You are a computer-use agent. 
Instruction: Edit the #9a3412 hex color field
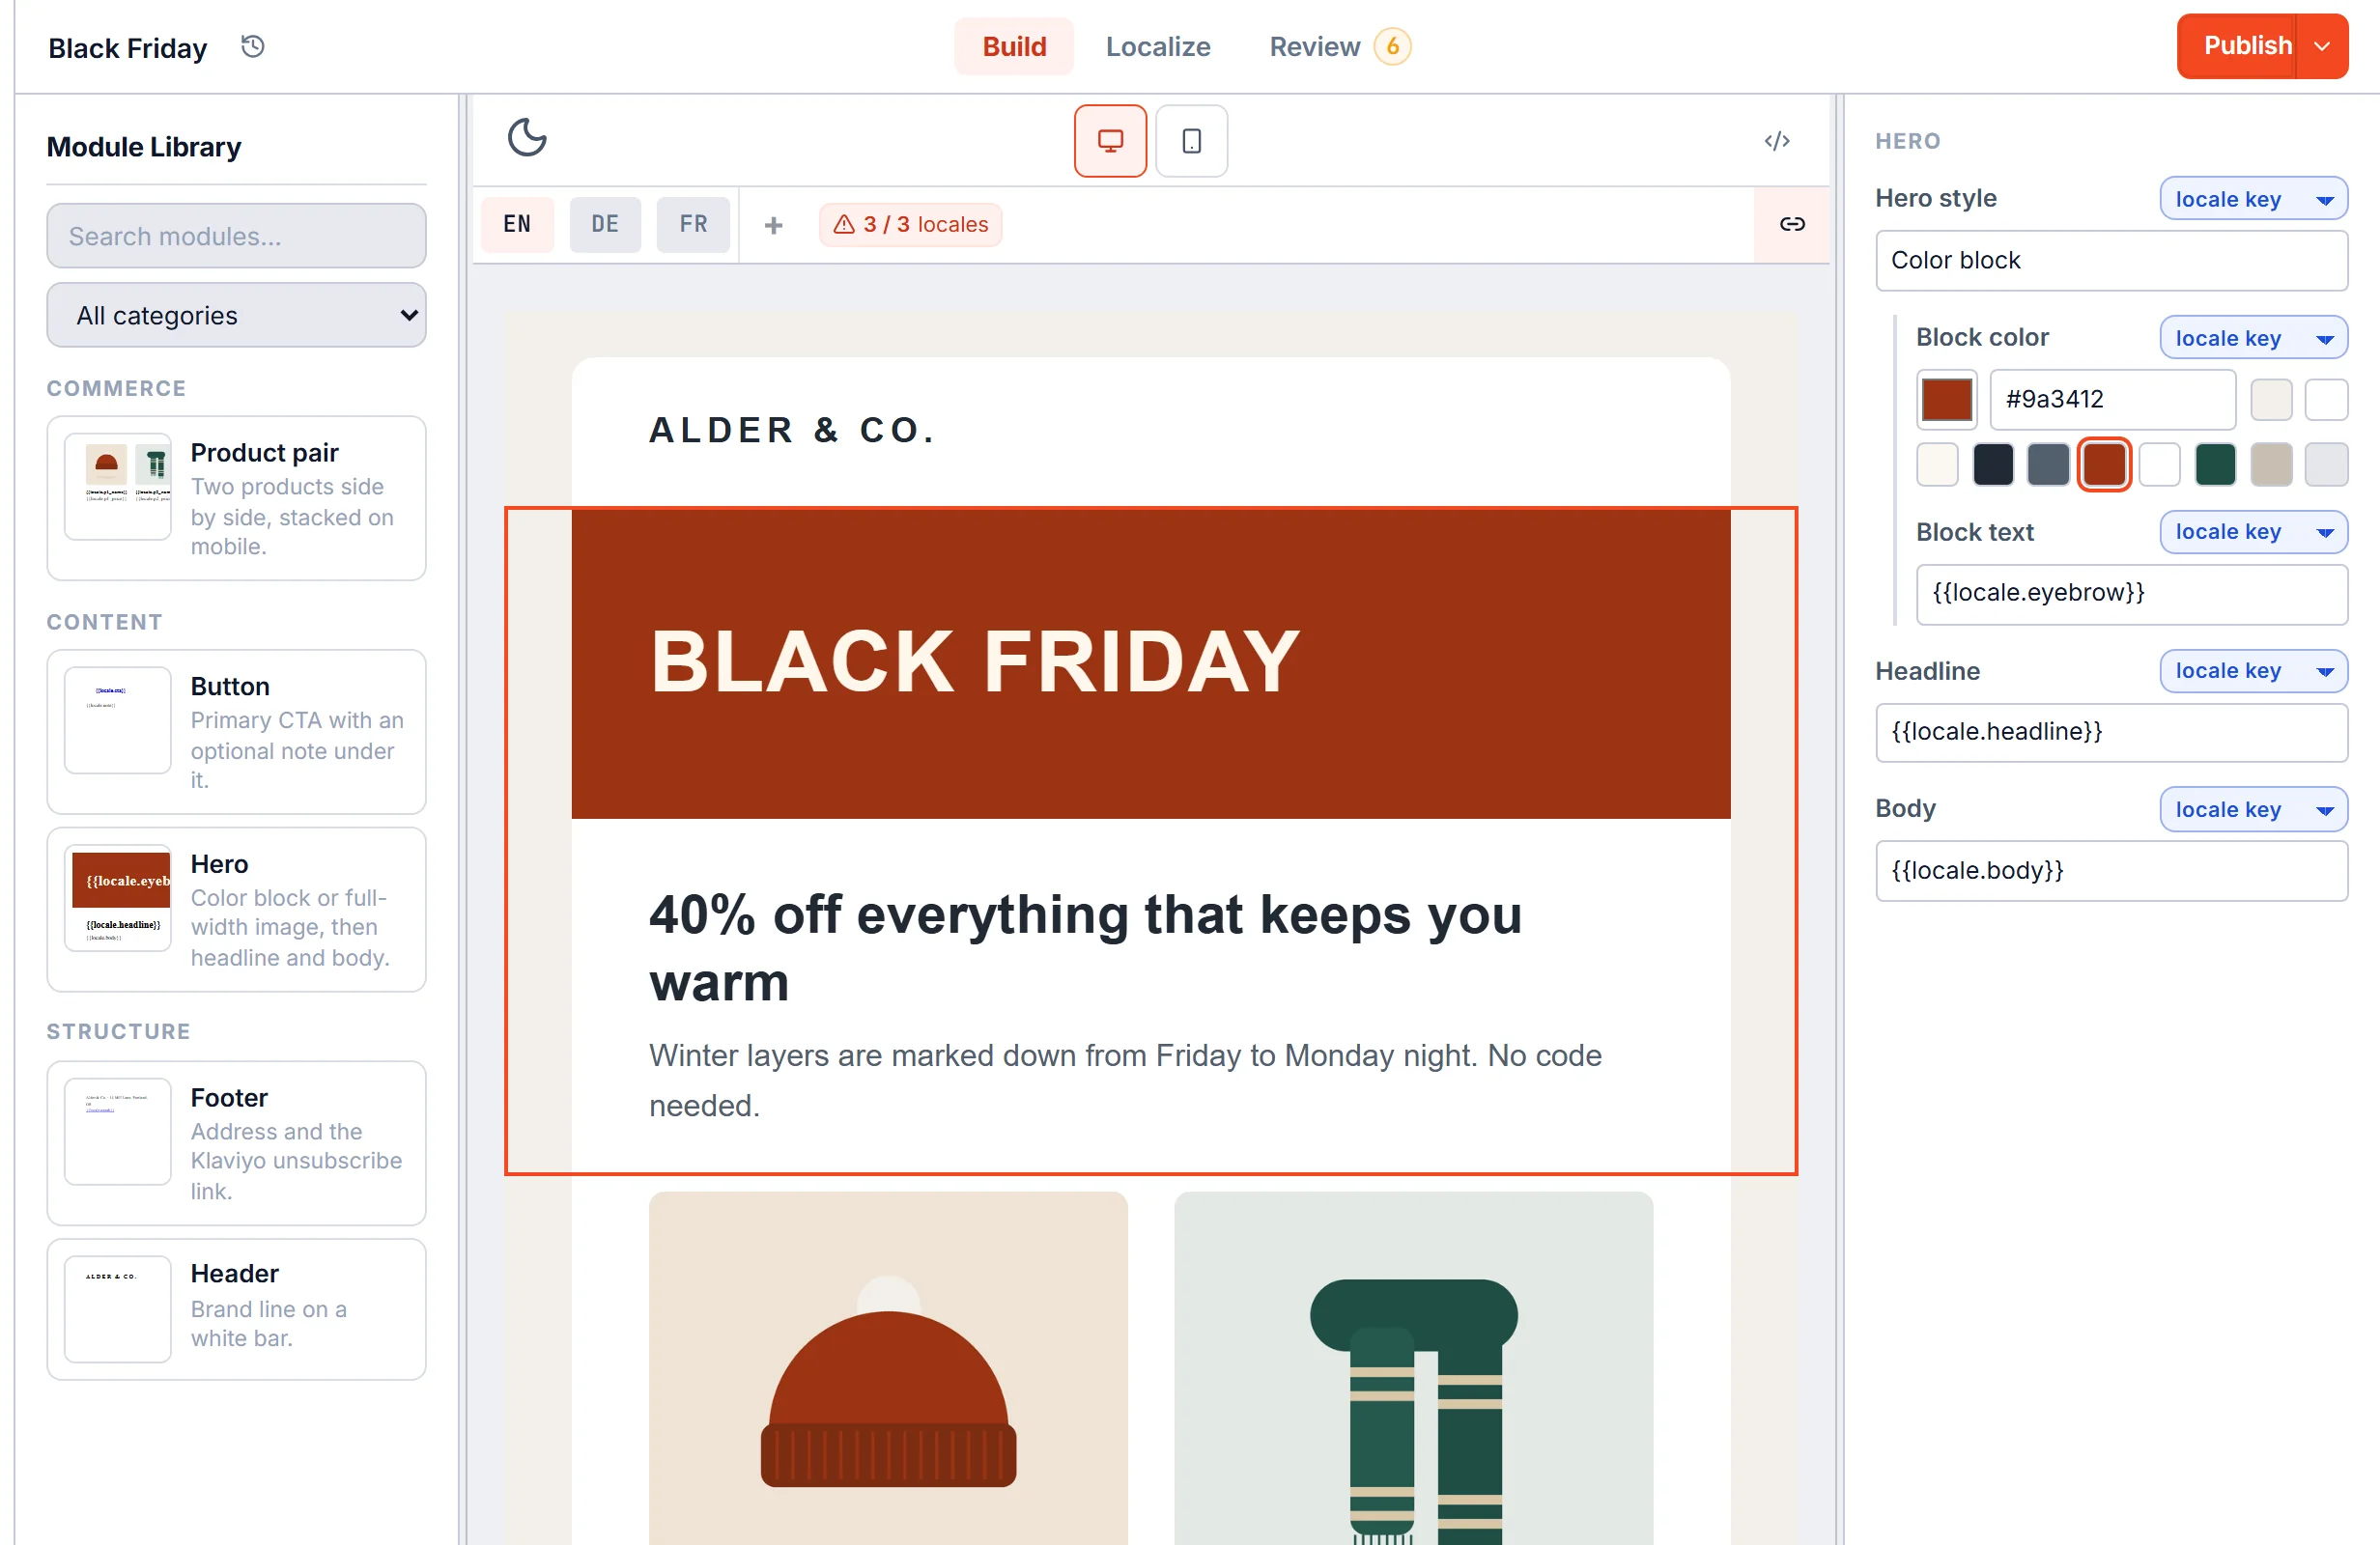pos(2112,399)
